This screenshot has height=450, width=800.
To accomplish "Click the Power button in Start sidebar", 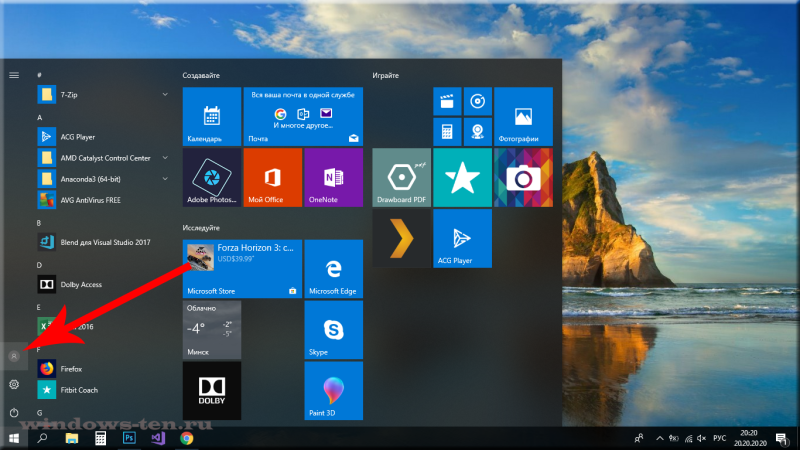I will [x=14, y=412].
